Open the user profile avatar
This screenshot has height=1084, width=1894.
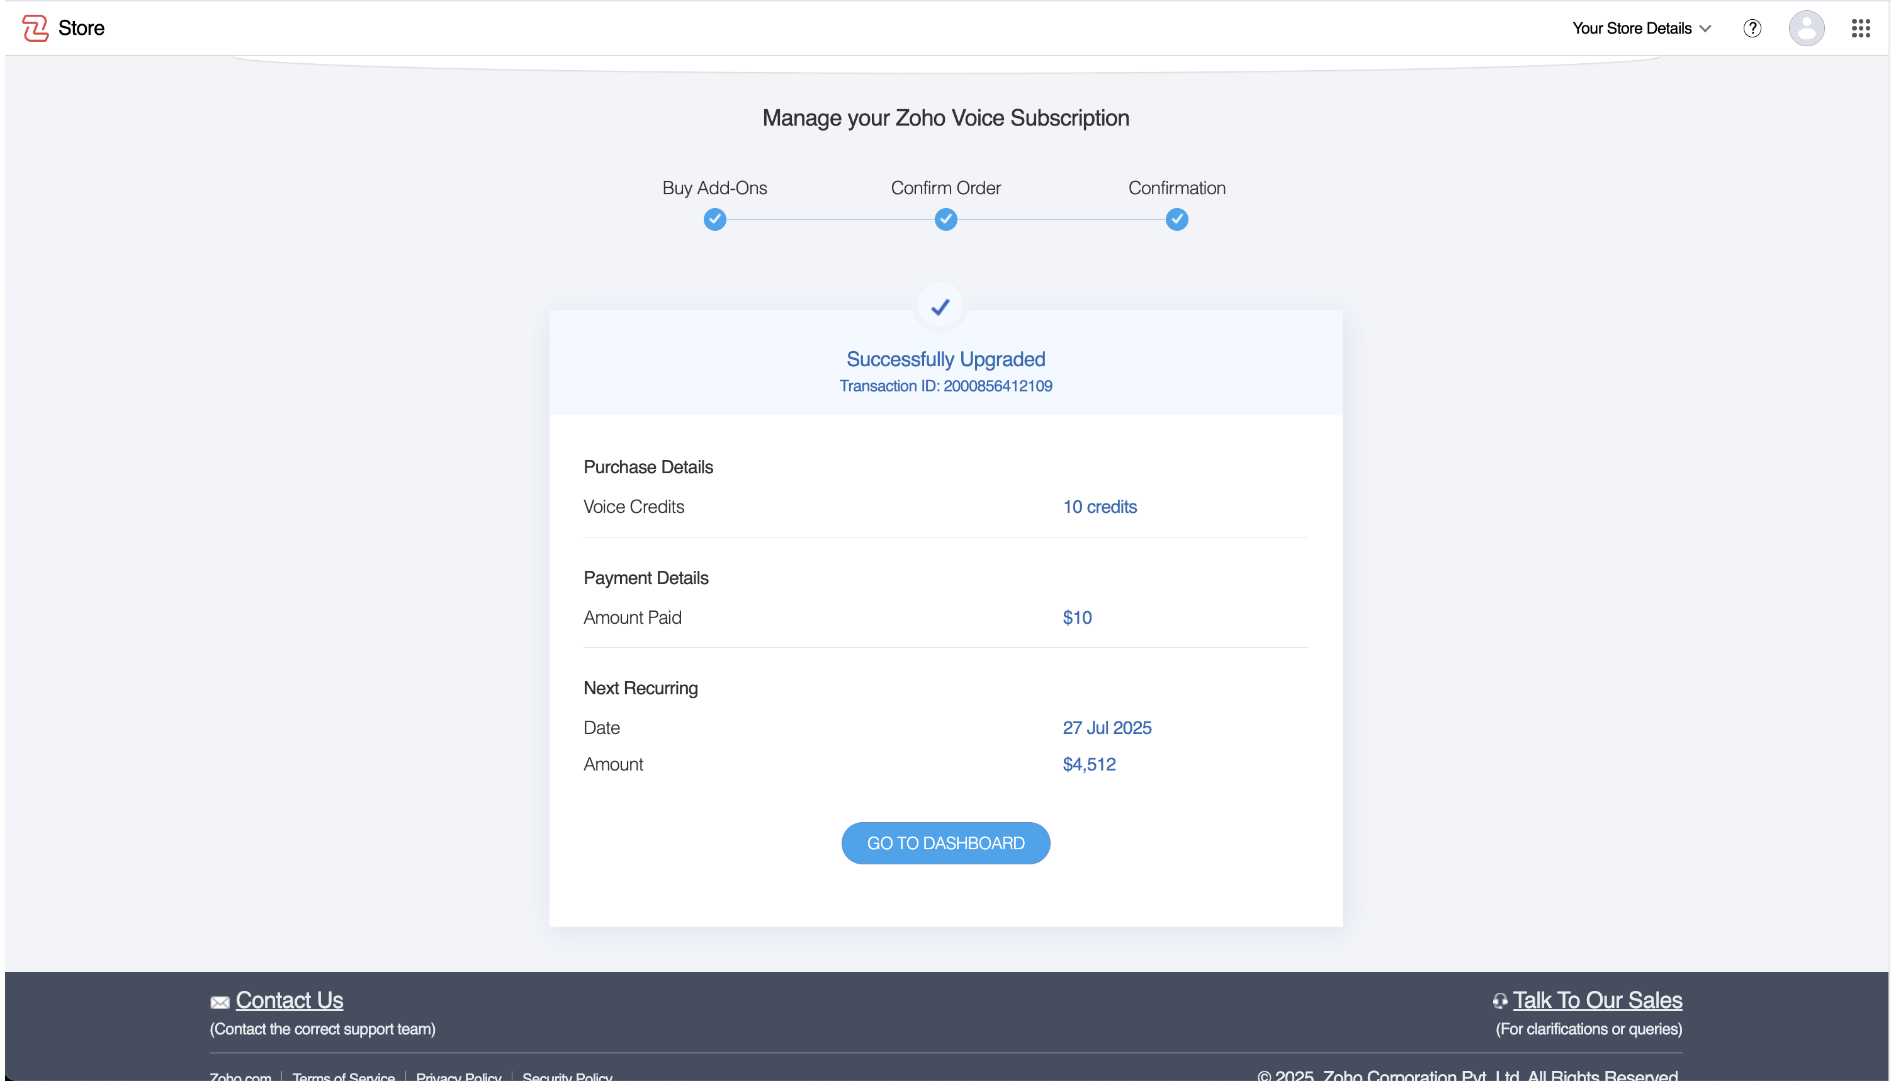click(1806, 28)
